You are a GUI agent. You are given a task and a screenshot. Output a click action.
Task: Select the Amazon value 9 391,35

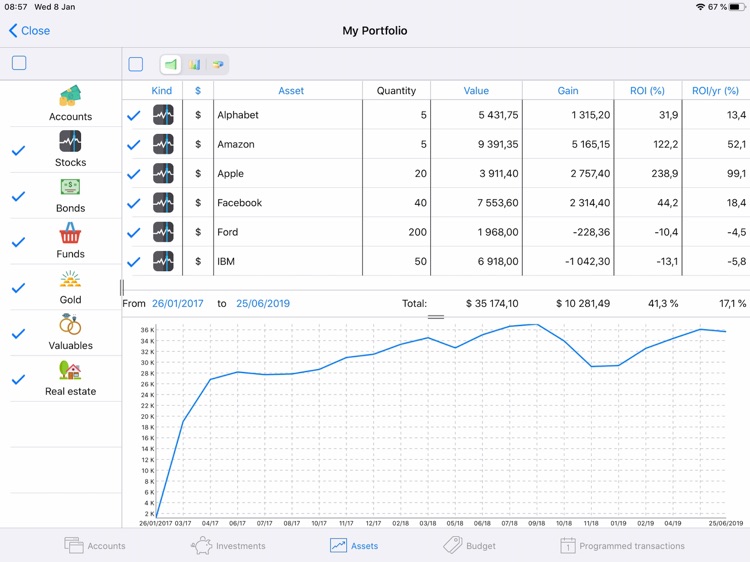click(498, 144)
